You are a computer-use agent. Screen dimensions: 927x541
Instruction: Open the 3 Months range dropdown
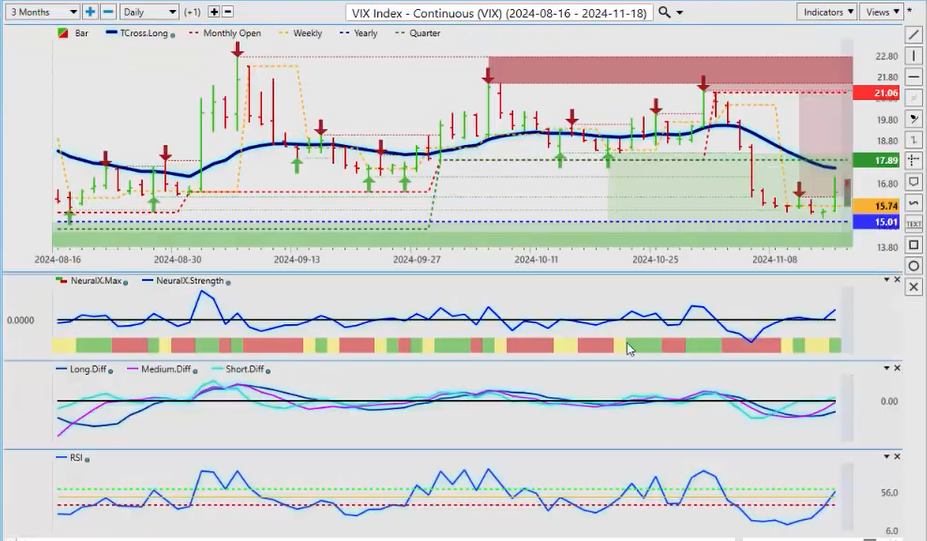pyautogui.click(x=41, y=12)
